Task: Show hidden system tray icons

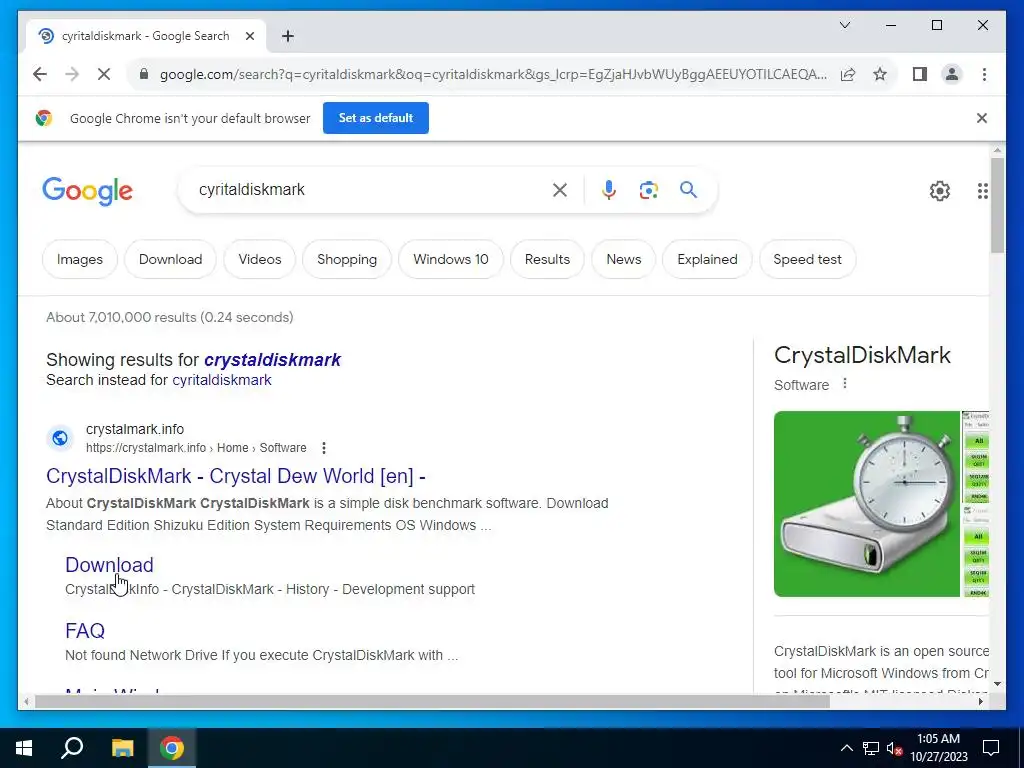Action: tap(846, 748)
